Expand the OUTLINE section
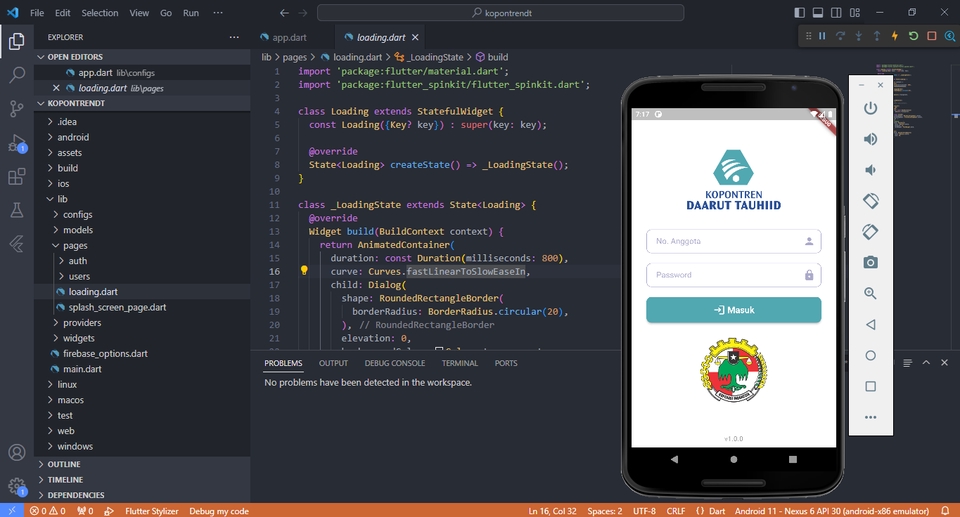The height and width of the screenshot is (517, 960). (x=142, y=464)
